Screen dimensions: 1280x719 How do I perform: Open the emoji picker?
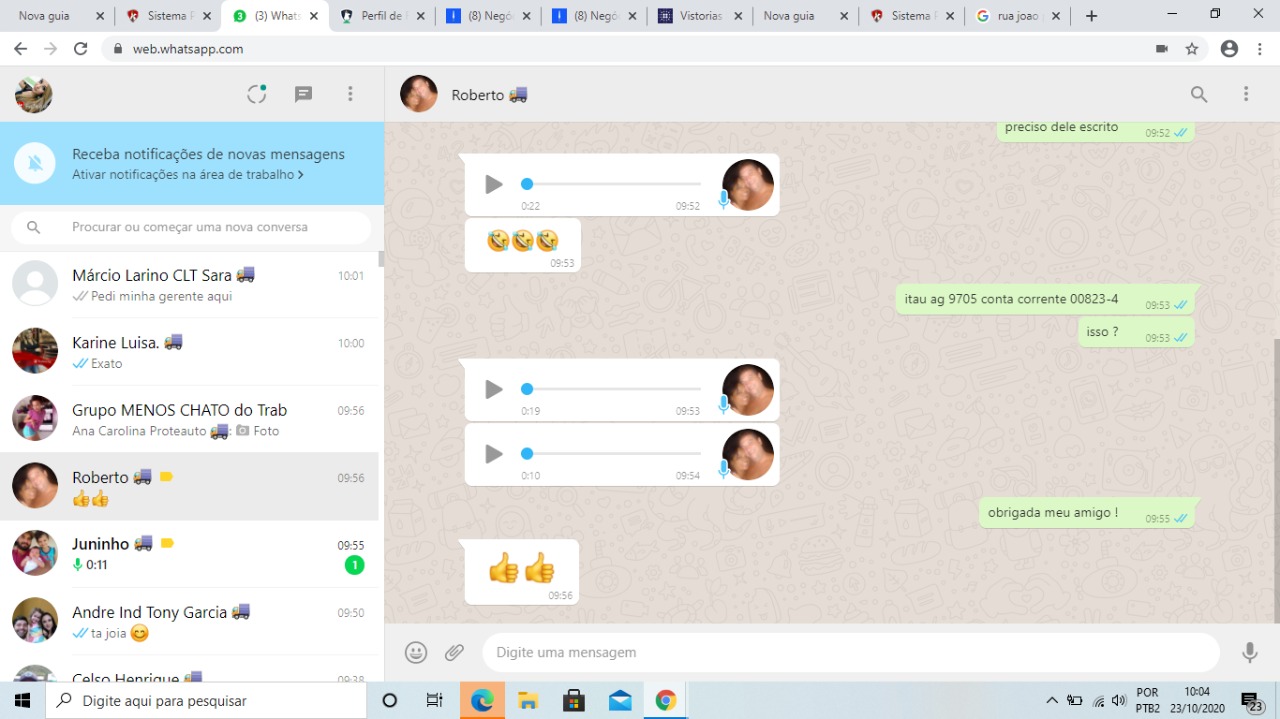[x=416, y=652]
